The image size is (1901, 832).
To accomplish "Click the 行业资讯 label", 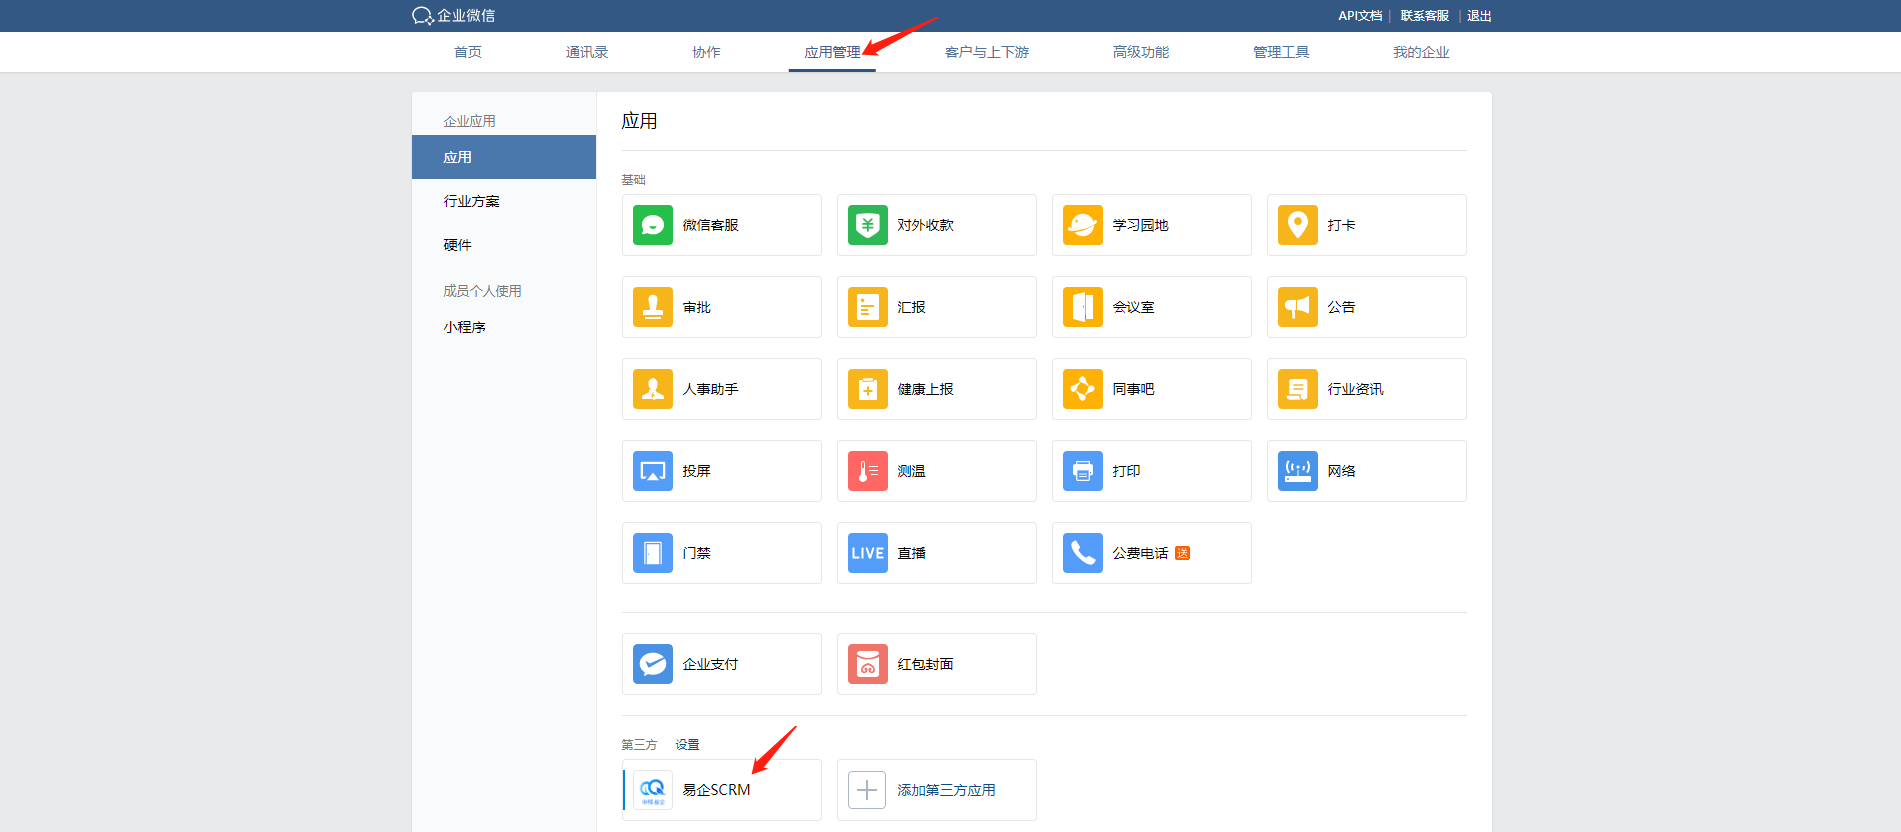I will [x=1355, y=389].
